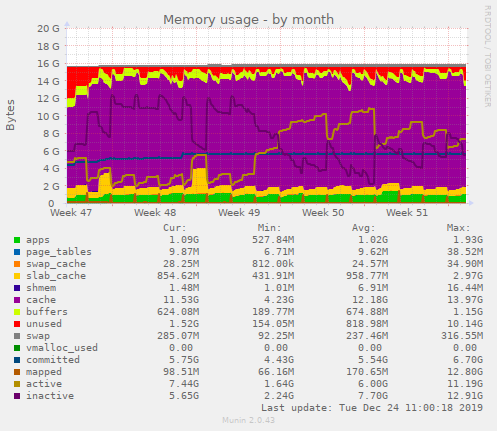Click the red unused legend swatch
Screen dimensions: 497x431
[17, 324]
